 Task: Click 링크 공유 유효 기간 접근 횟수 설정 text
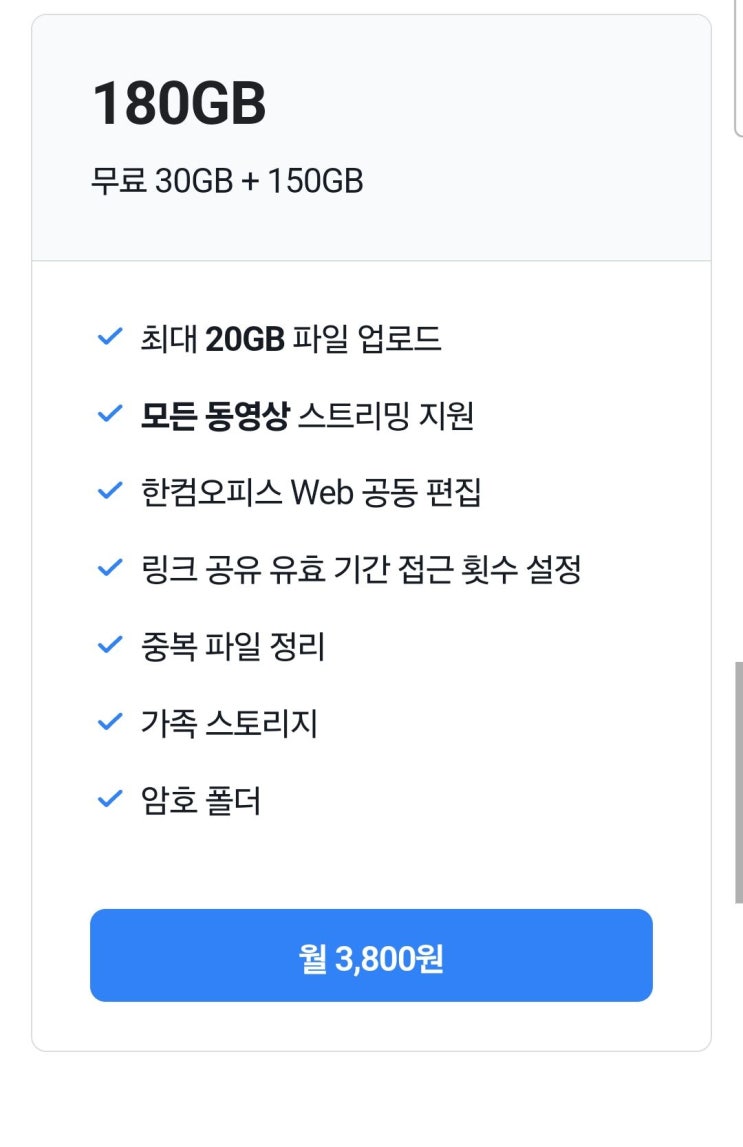361,570
